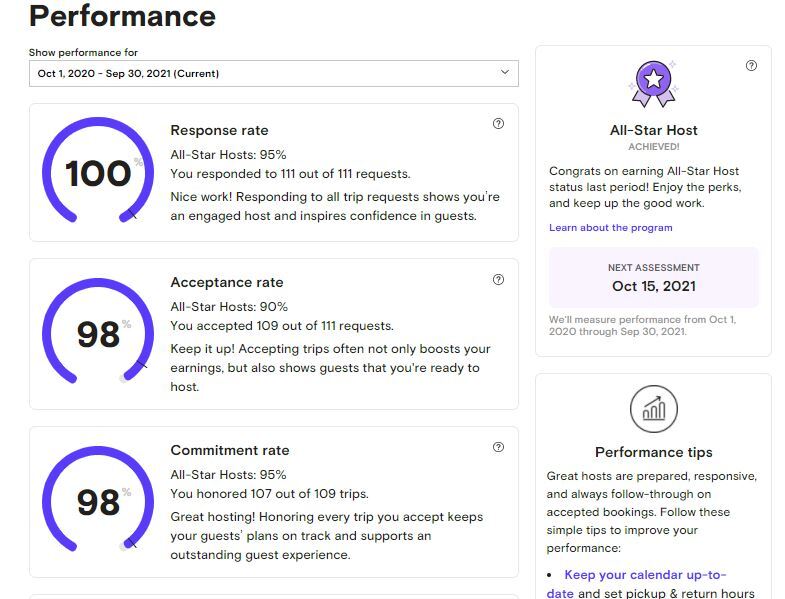
Task: Click the Response rate heading
Action: [x=219, y=130]
